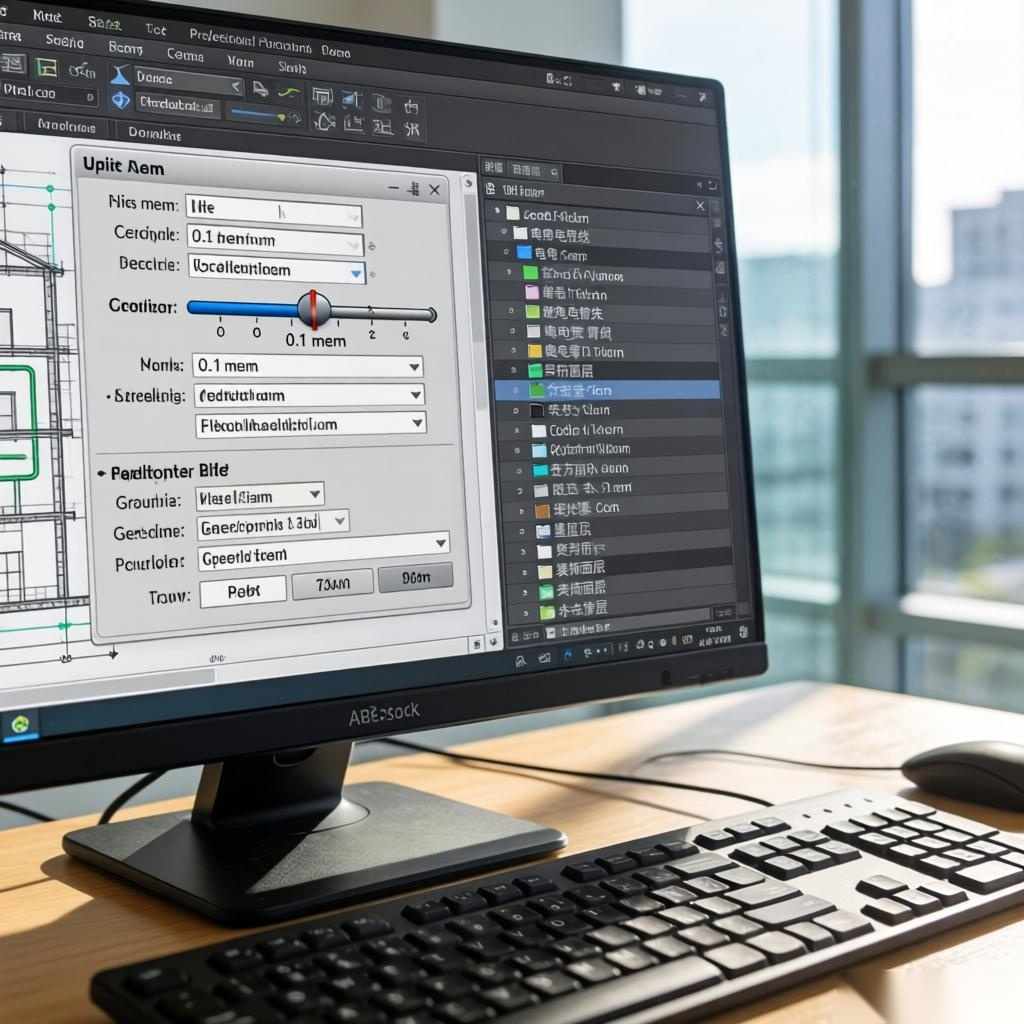Click the return arrow icon in the layer panel header

[x=712, y=185]
